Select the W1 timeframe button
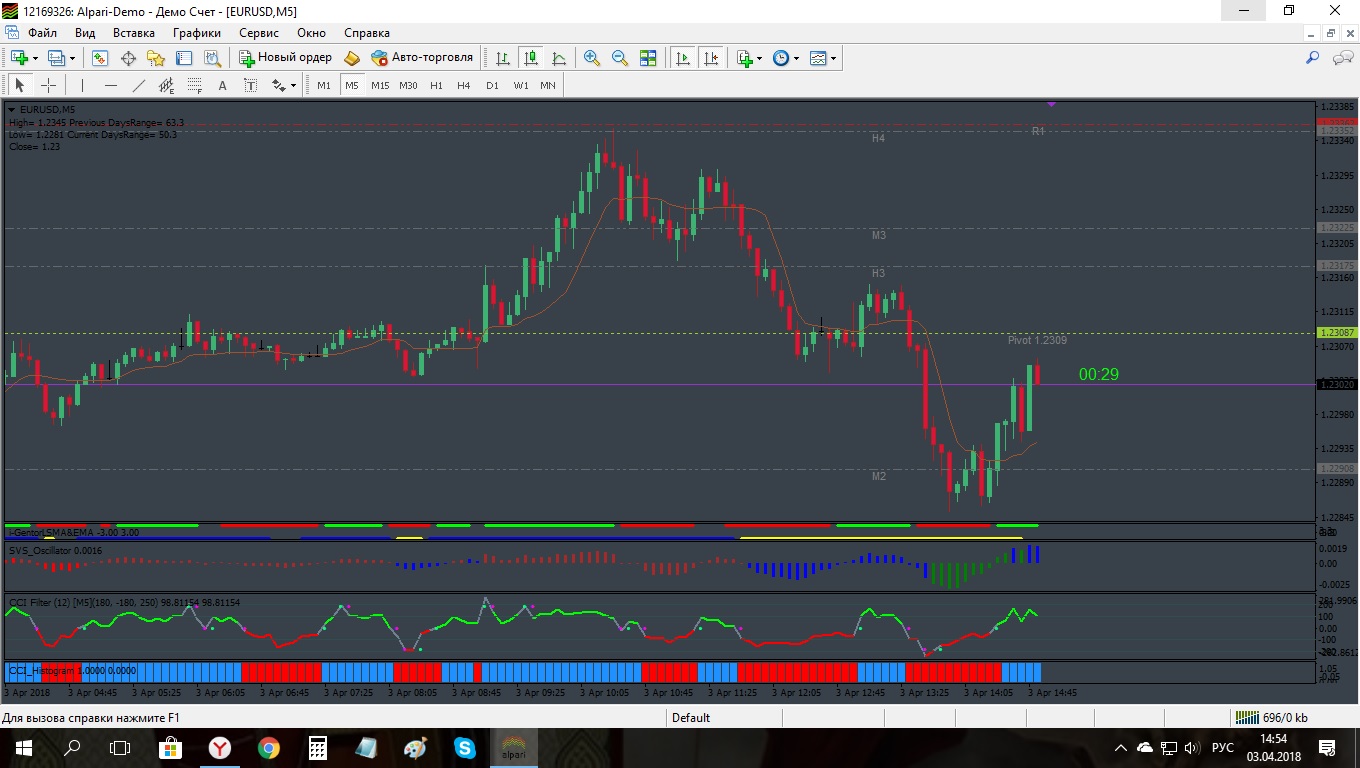 click(x=521, y=85)
